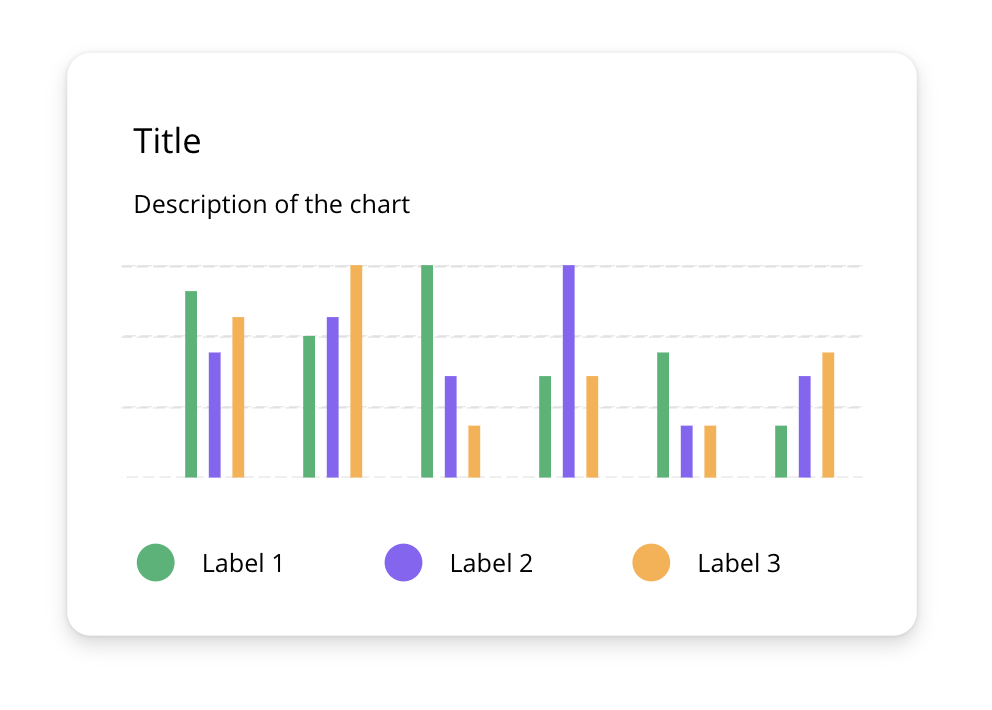This screenshot has width=992, height=710.
Task: Select first group's orange bar
Action: point(238,397)
